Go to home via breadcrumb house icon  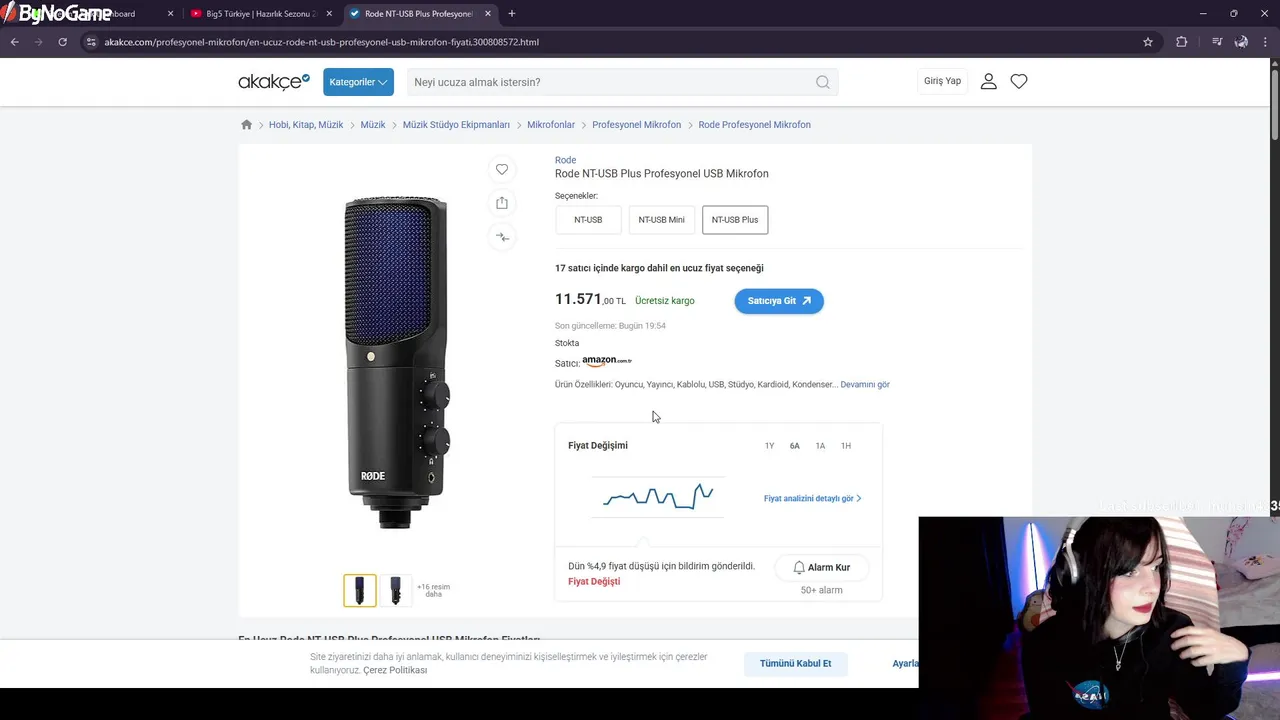(x=247, y=125)
